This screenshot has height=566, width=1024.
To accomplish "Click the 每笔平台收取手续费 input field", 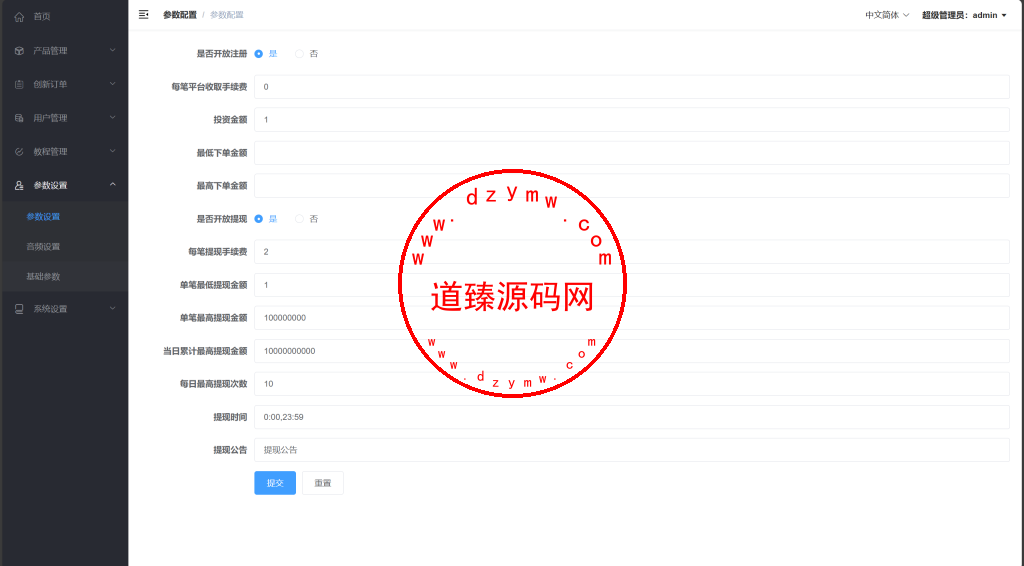I will point(632,87).
